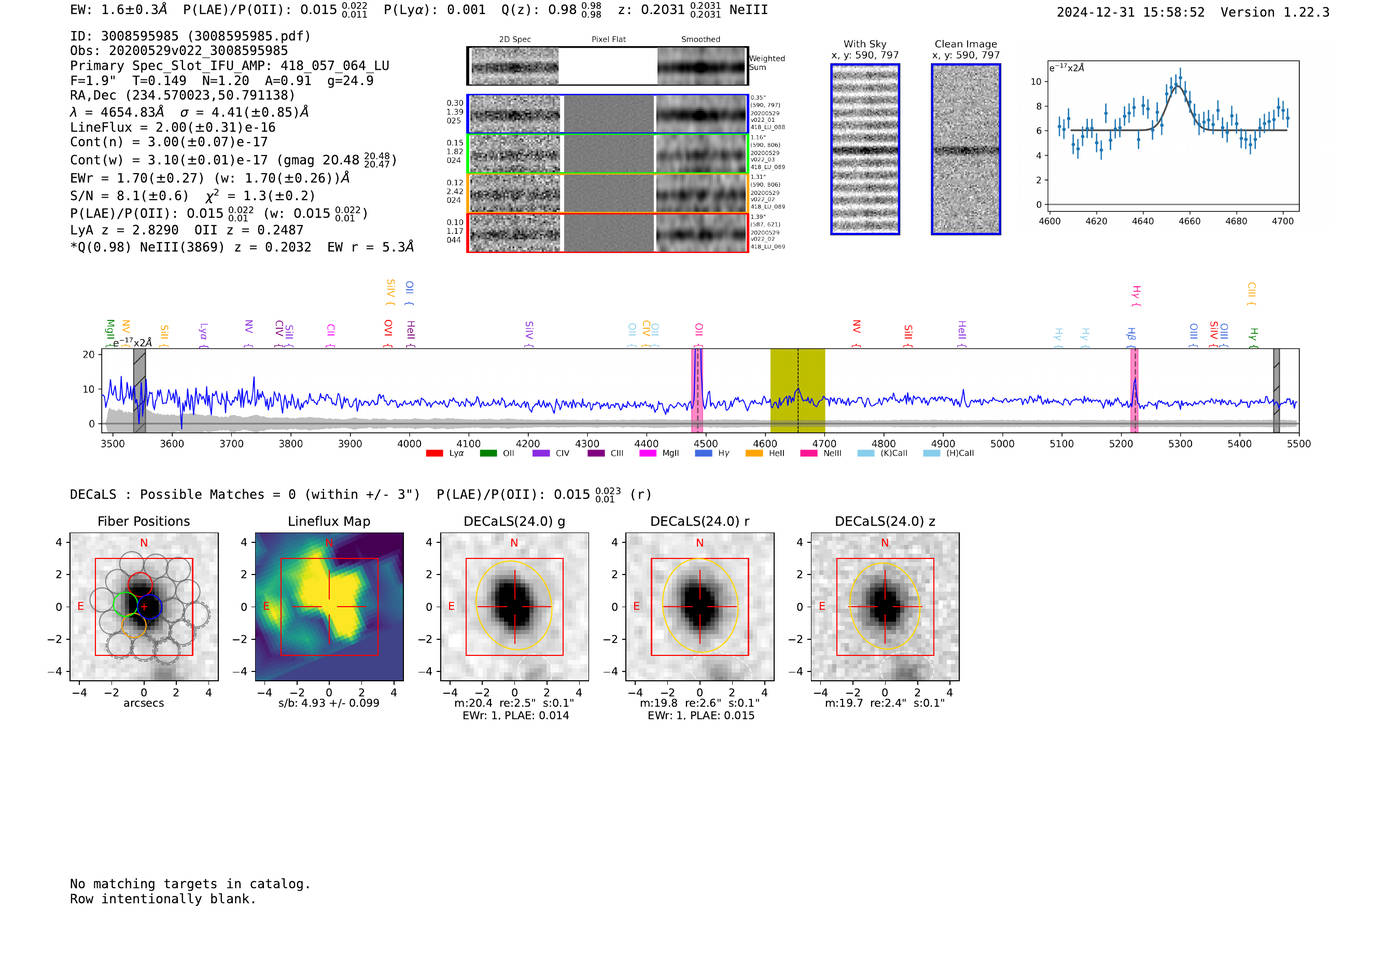Open the DECaLS(24.0) g cutout
This screenshot has width=1400, height=953.
(514, 606)
